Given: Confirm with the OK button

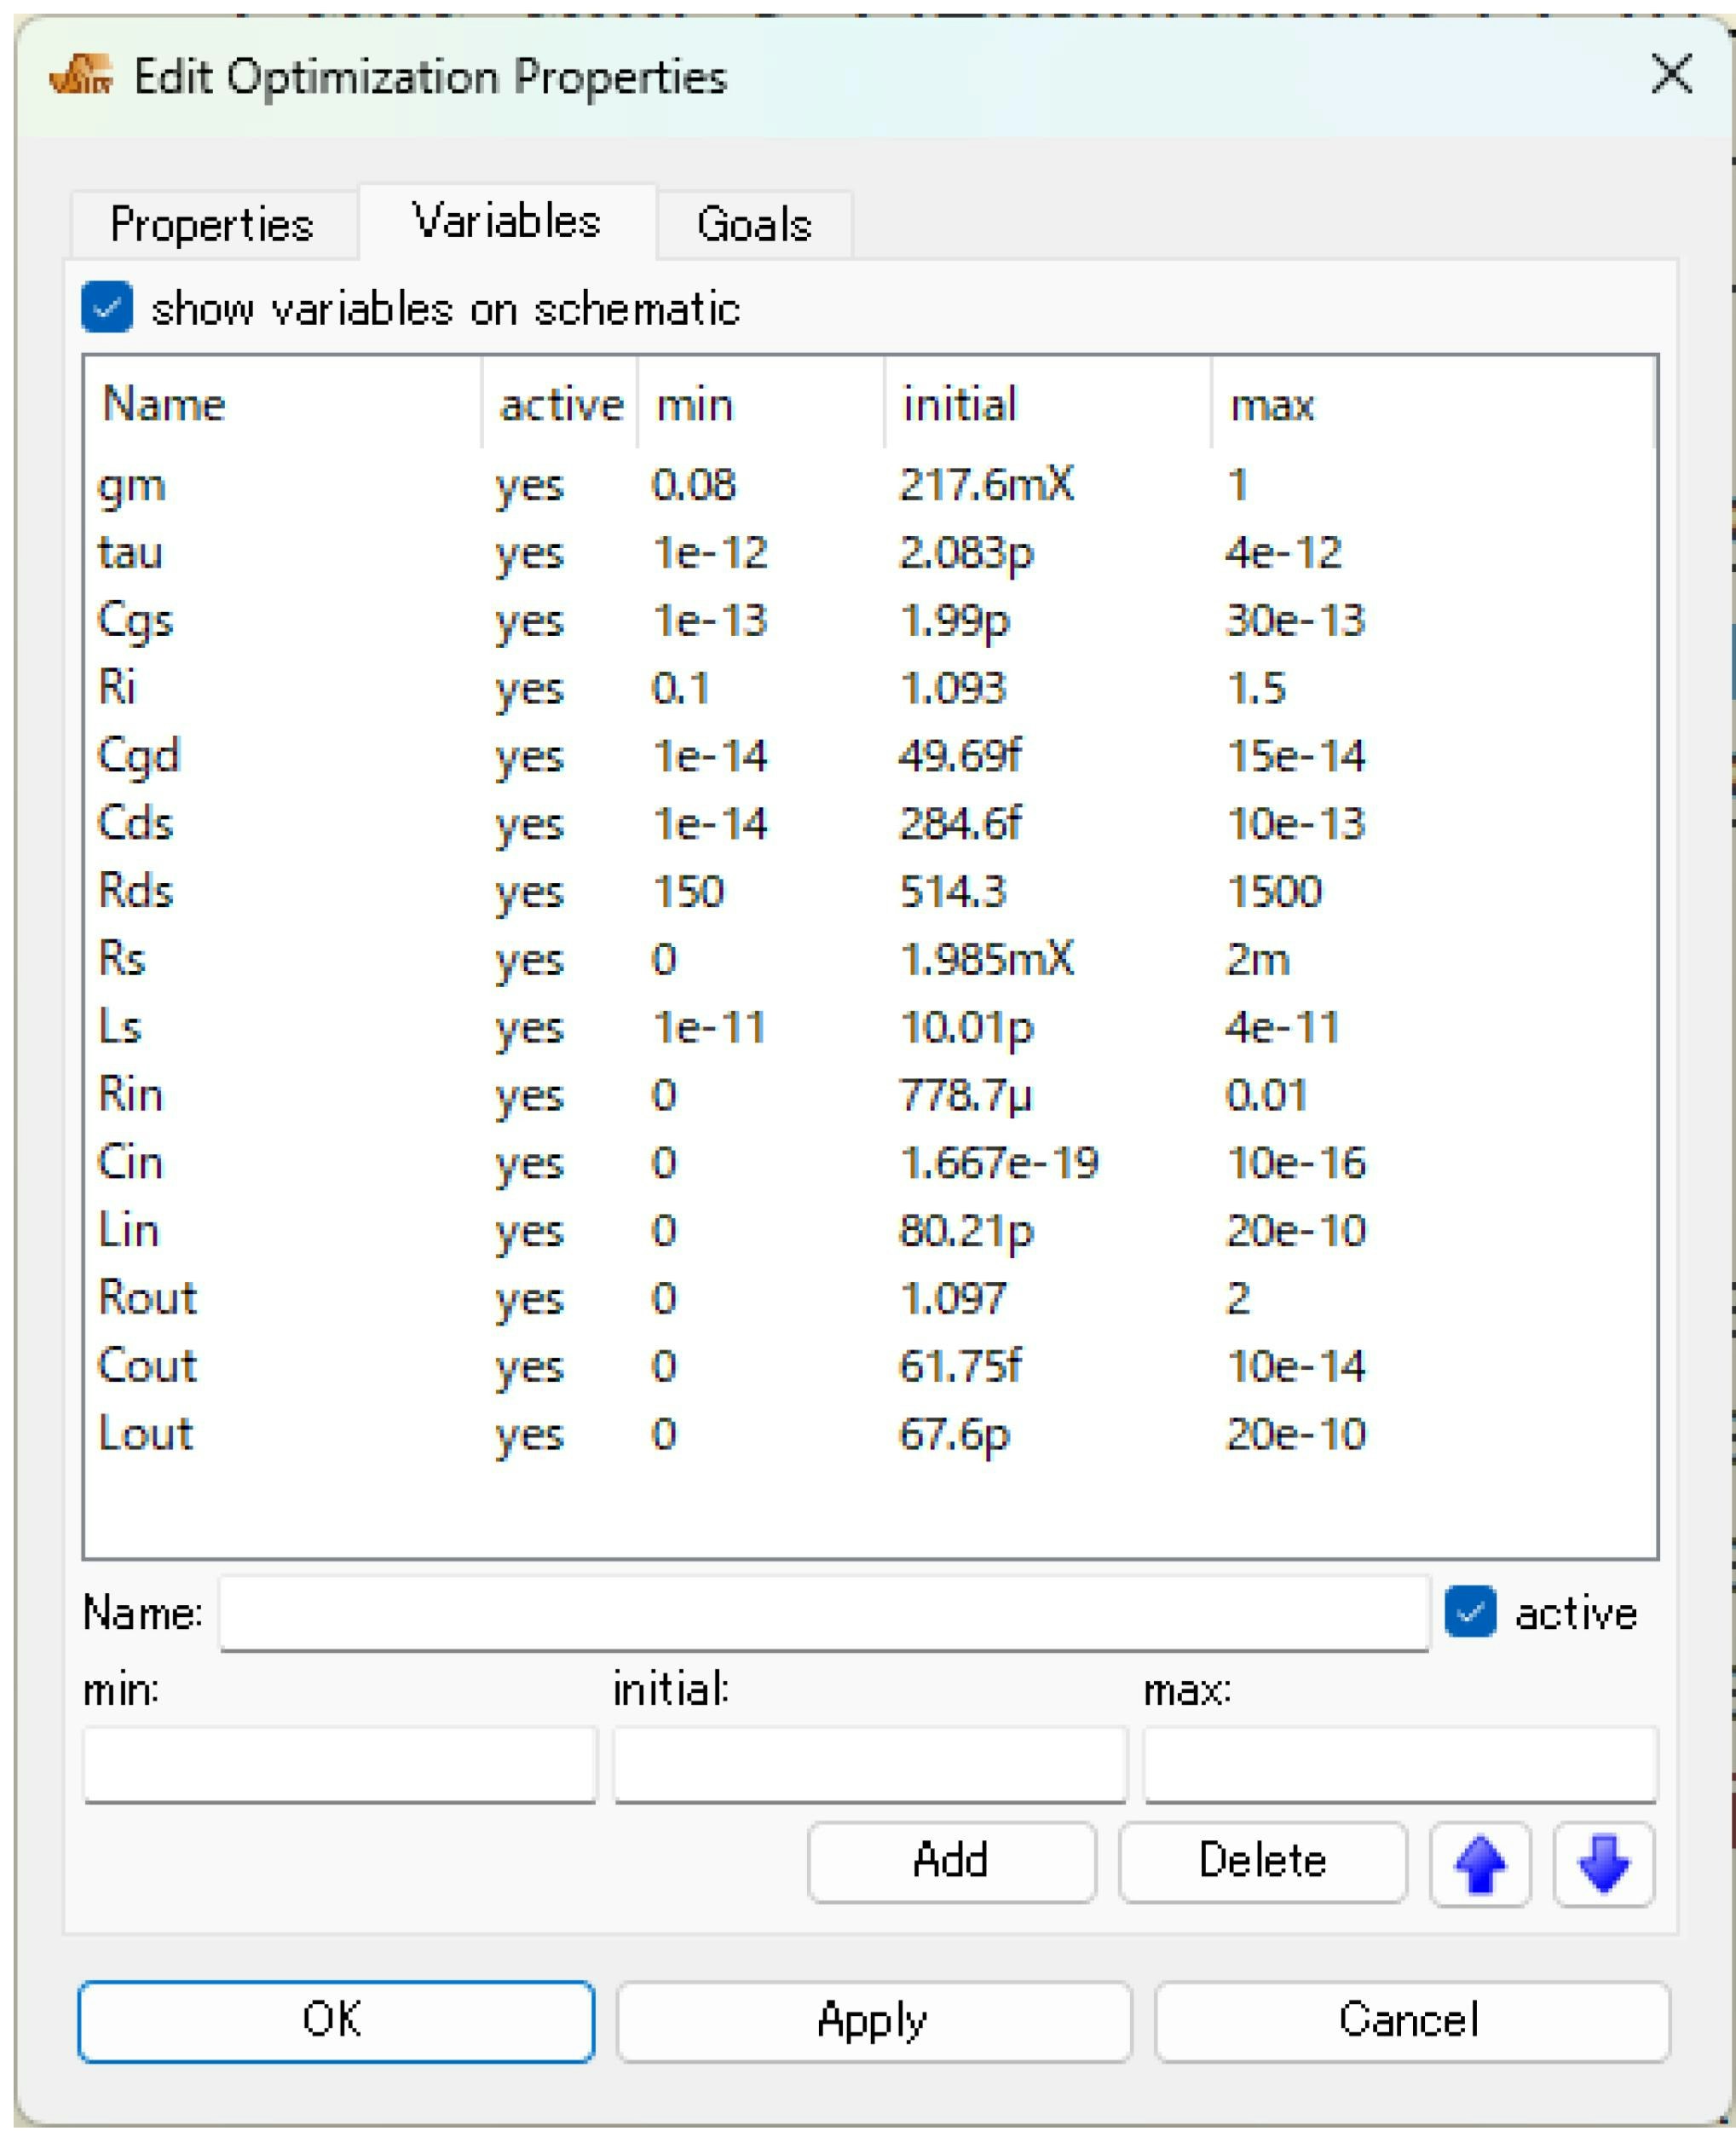Looking at the screenshot, I should [336, 2020].
